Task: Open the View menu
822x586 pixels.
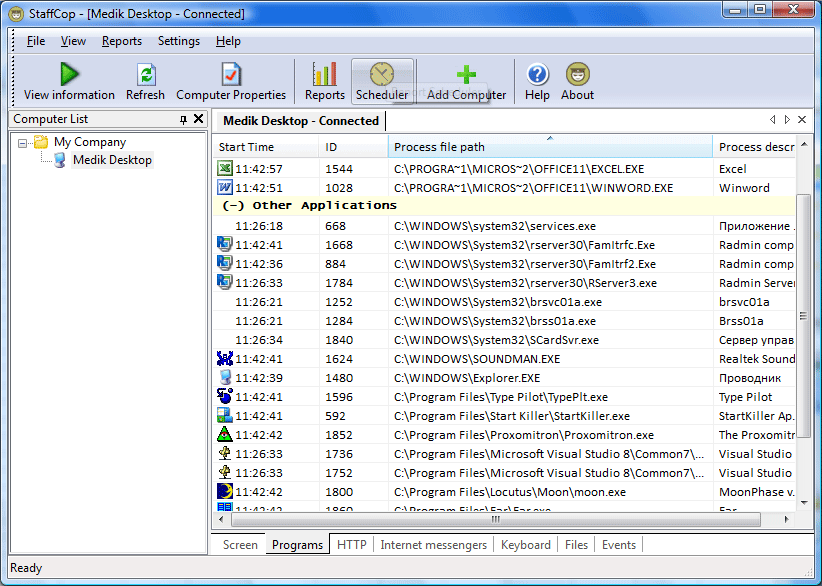Action: 73,41
